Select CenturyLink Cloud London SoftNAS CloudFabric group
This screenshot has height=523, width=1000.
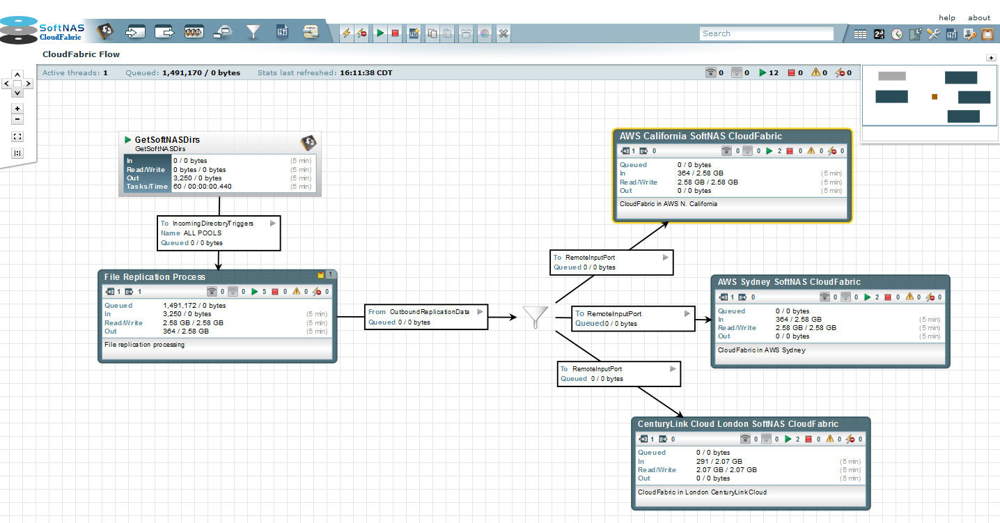pyautogui.click(x=751, y=464)
